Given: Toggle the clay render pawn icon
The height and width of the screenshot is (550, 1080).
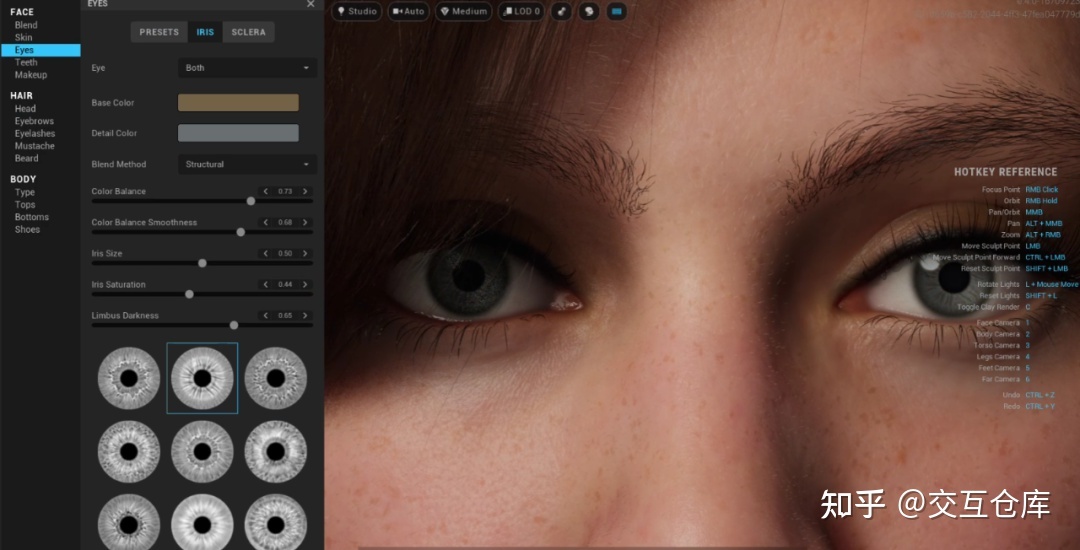Looking at the screenshot, I should pos(561,12).
